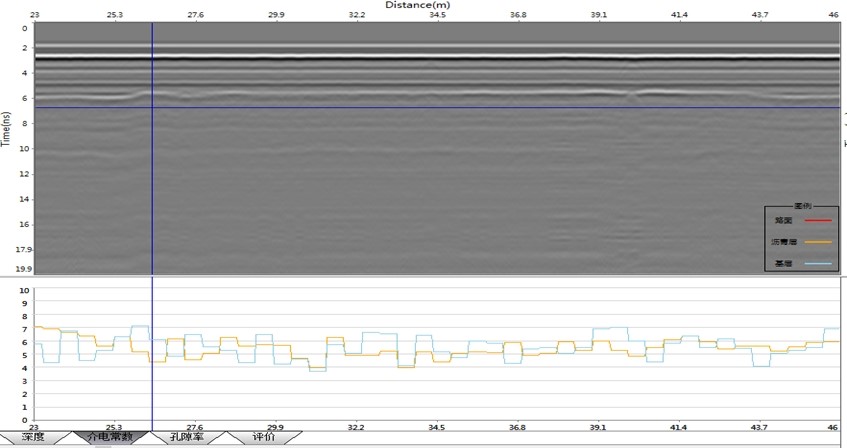The height and width of the screenshot is (448, 847).
Task: Click the 41.4 tick on bottom distance axis
Action: [x=679, y=427]
